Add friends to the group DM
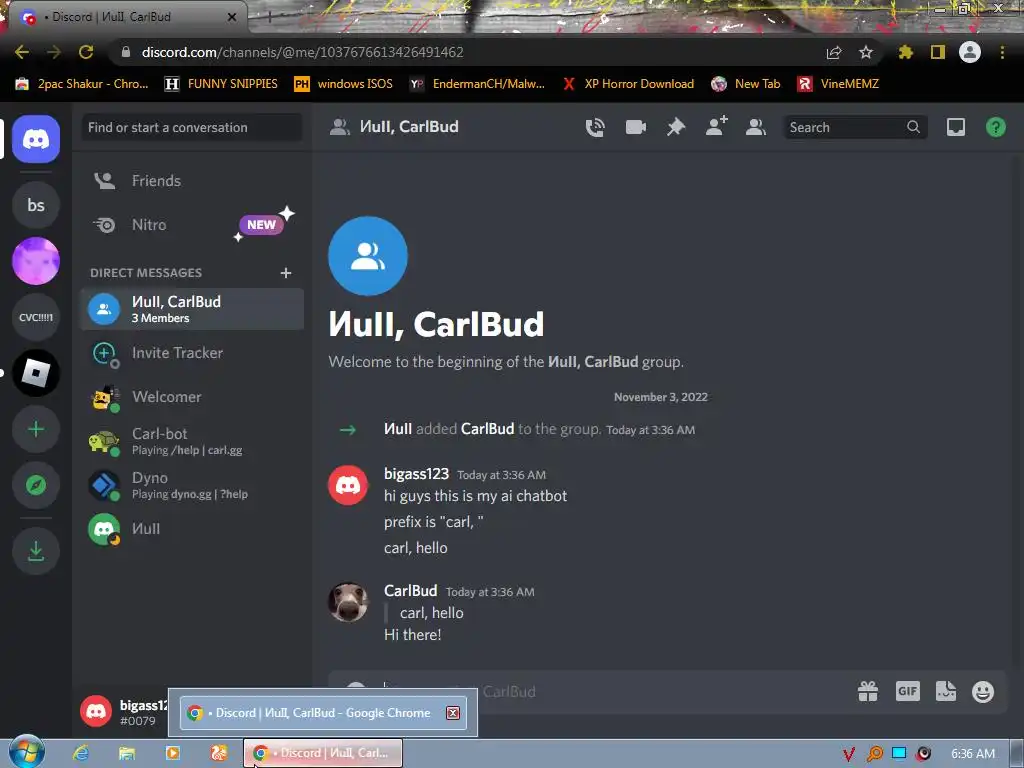Viewport: 1024px width, 768px height. 716,126
